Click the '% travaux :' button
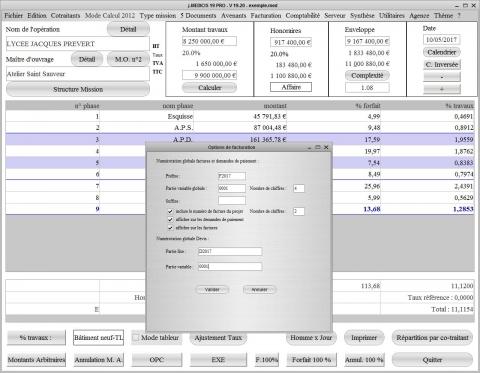 36,338
